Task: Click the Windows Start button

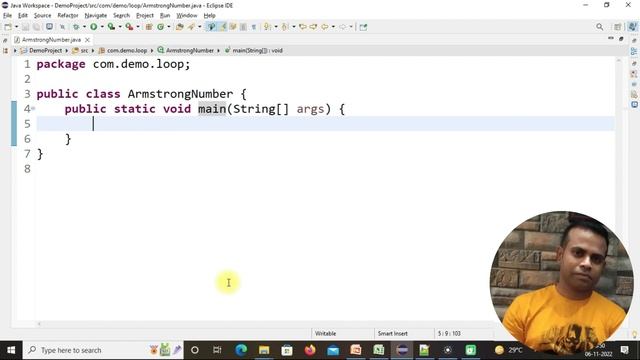Action: [11, 350]
